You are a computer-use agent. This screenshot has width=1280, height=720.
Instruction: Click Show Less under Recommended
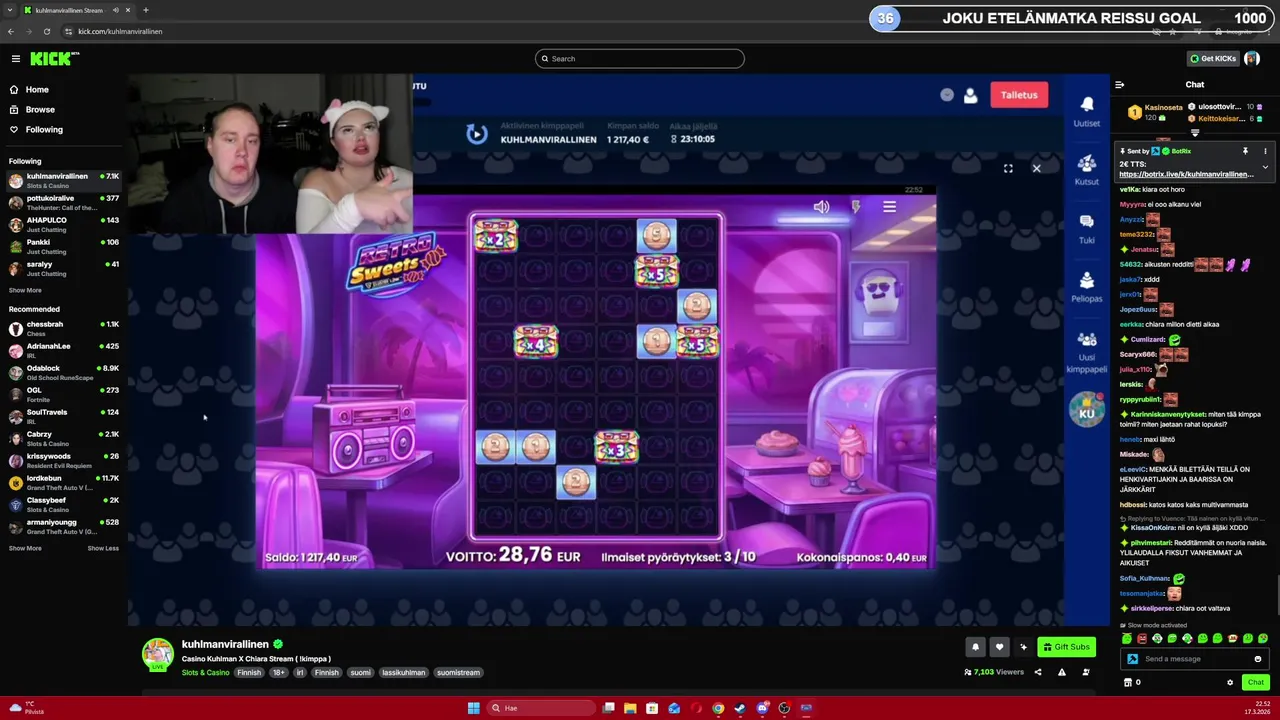[x=103, y=548]
